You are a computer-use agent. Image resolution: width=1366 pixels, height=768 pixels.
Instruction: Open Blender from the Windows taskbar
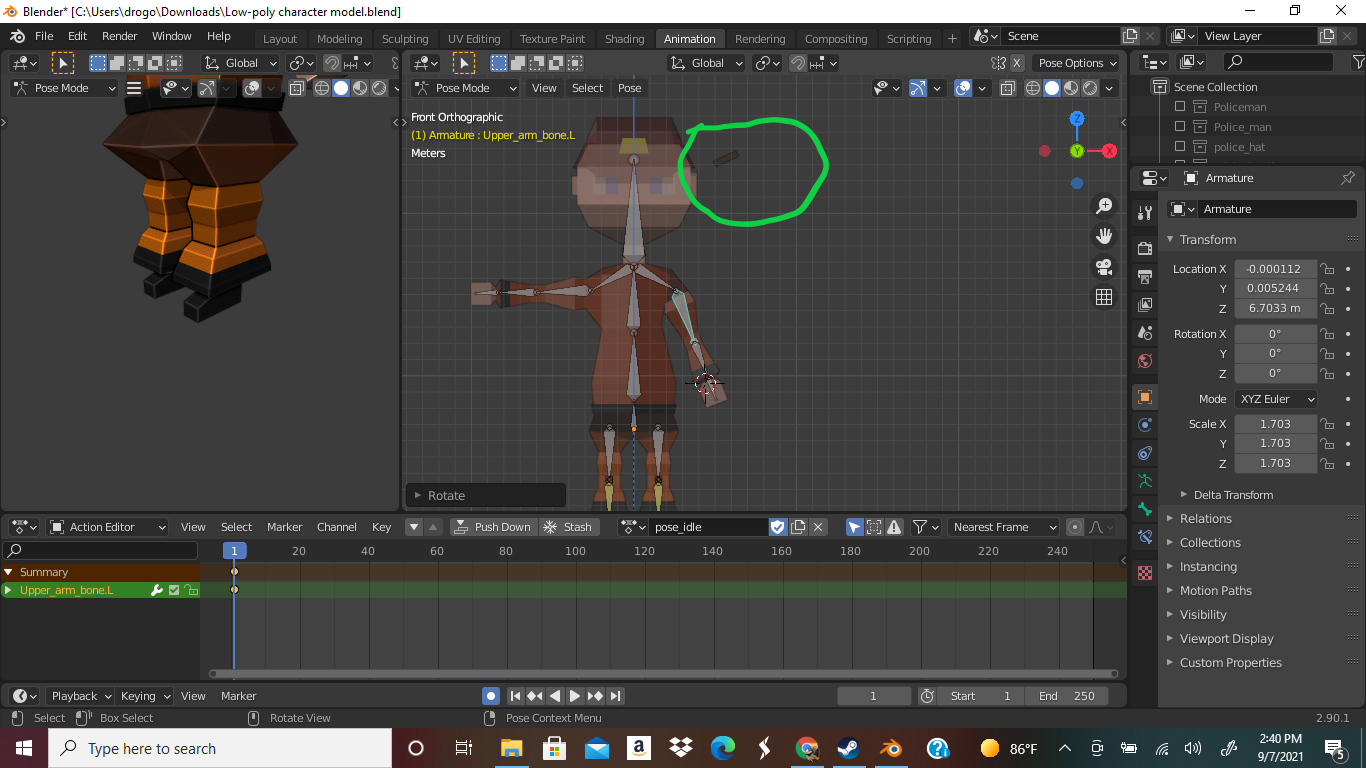890,748
